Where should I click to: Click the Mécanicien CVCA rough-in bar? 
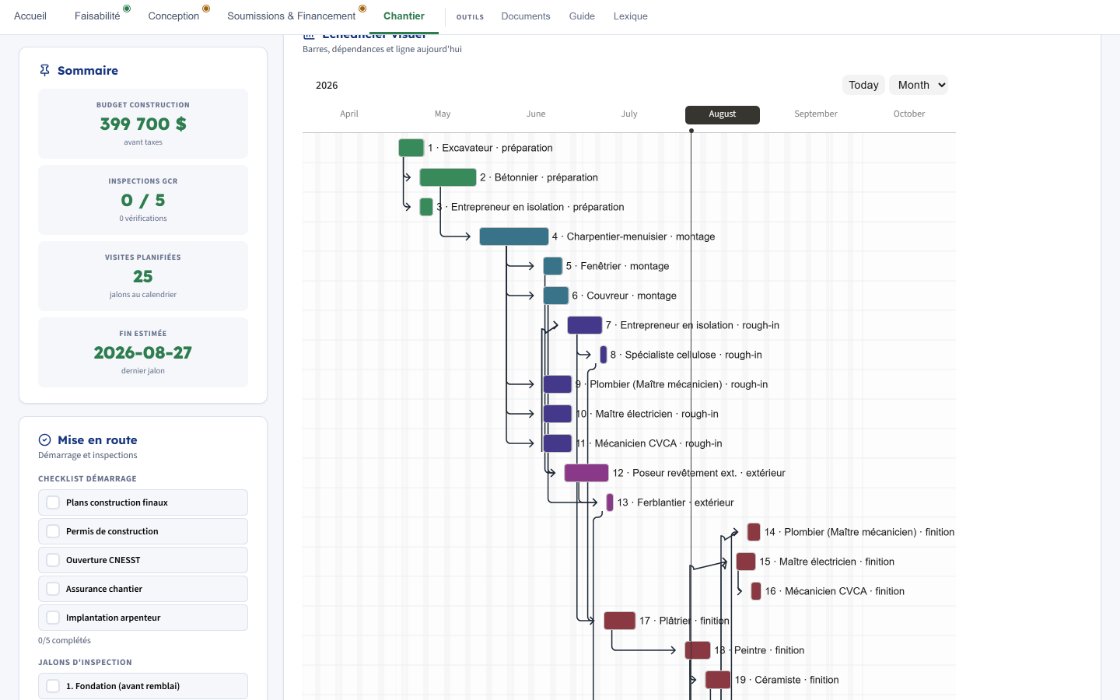pyautogui.click(x=557, y=444)
